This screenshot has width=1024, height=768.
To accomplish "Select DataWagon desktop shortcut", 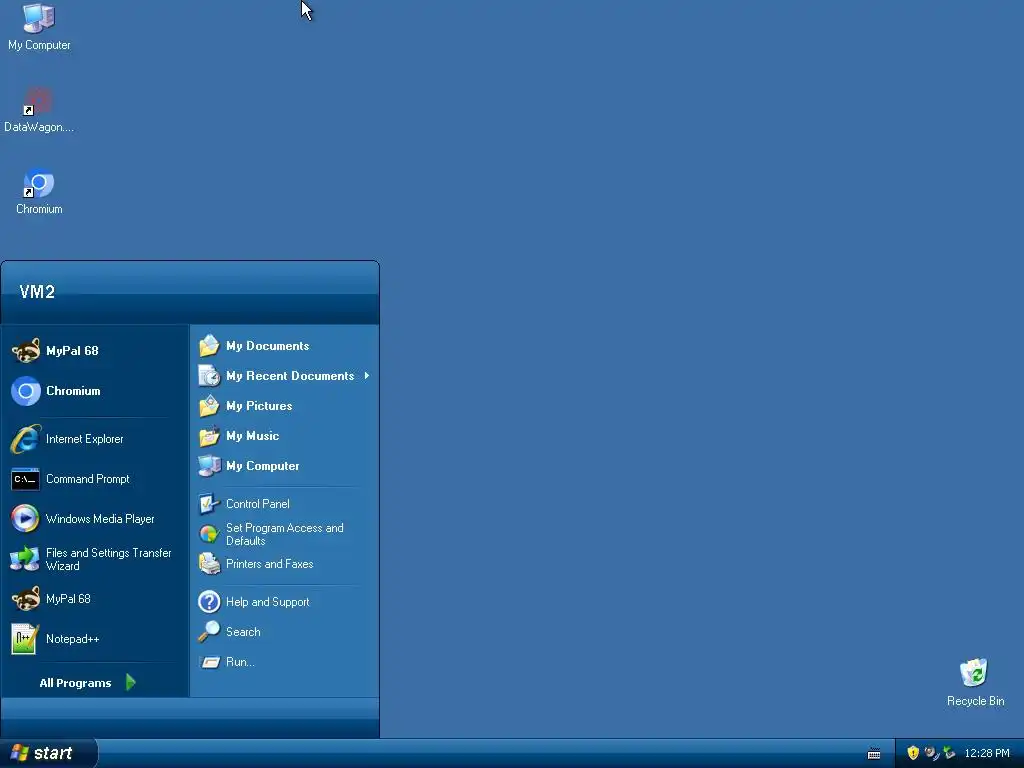I will point(39,110).
